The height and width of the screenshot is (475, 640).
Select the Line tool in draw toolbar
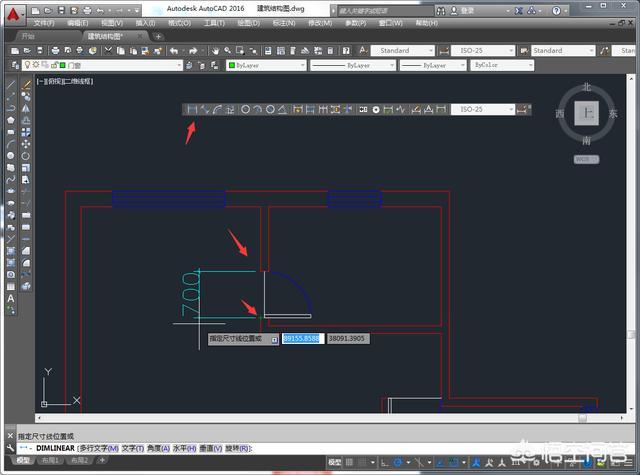coord(11,85)
